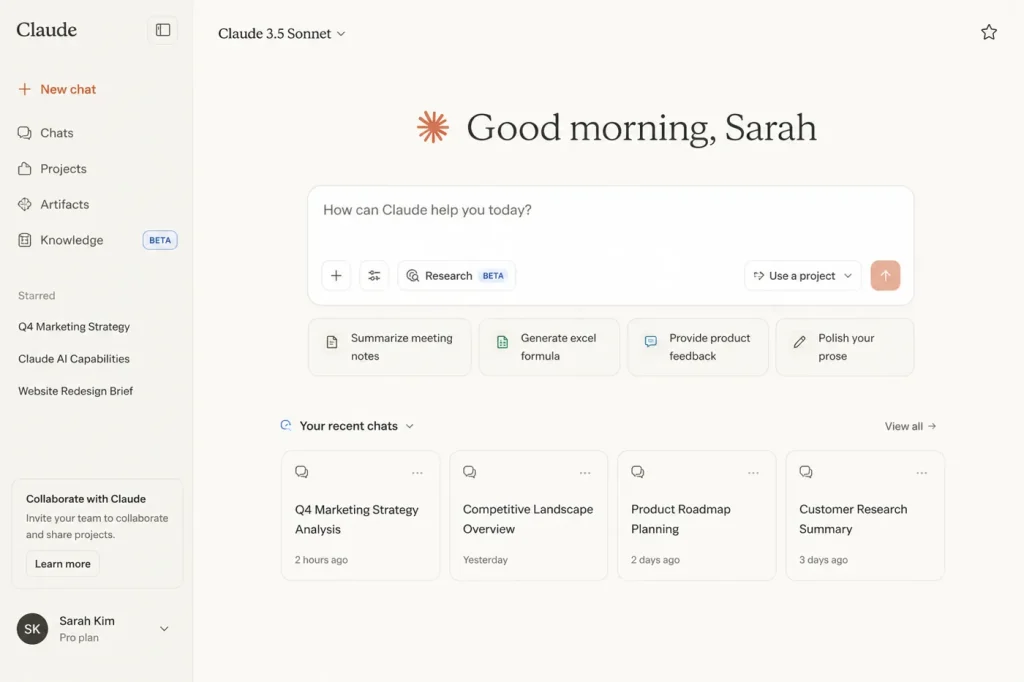
Task: Click 'Pro plan' label under Sarah Kim
Action: coord(79,638)
